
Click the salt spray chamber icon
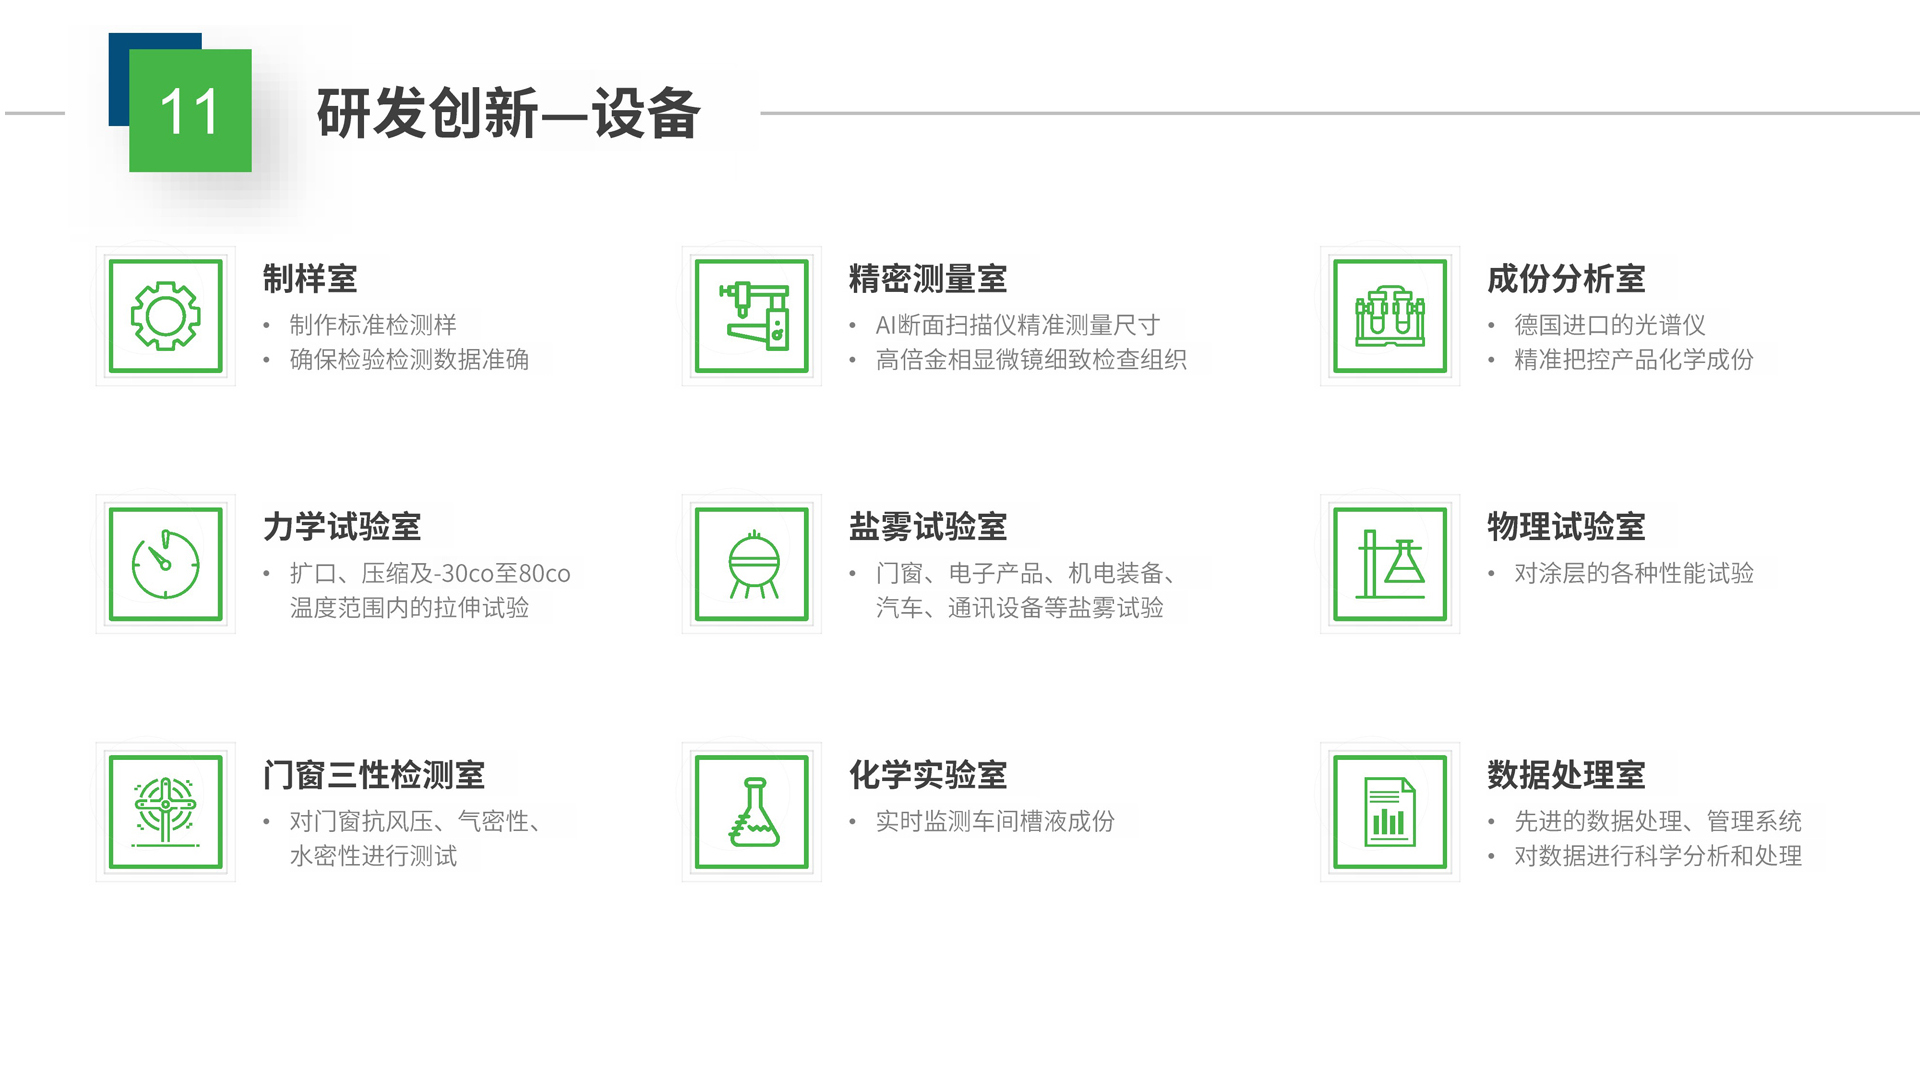[751, 564]
